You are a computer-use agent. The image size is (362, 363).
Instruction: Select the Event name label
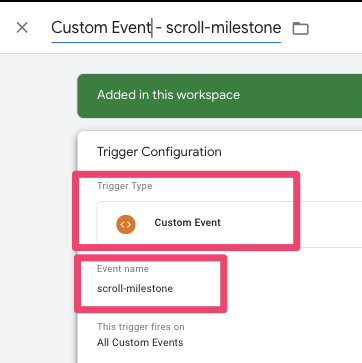[x=123, y=269]
